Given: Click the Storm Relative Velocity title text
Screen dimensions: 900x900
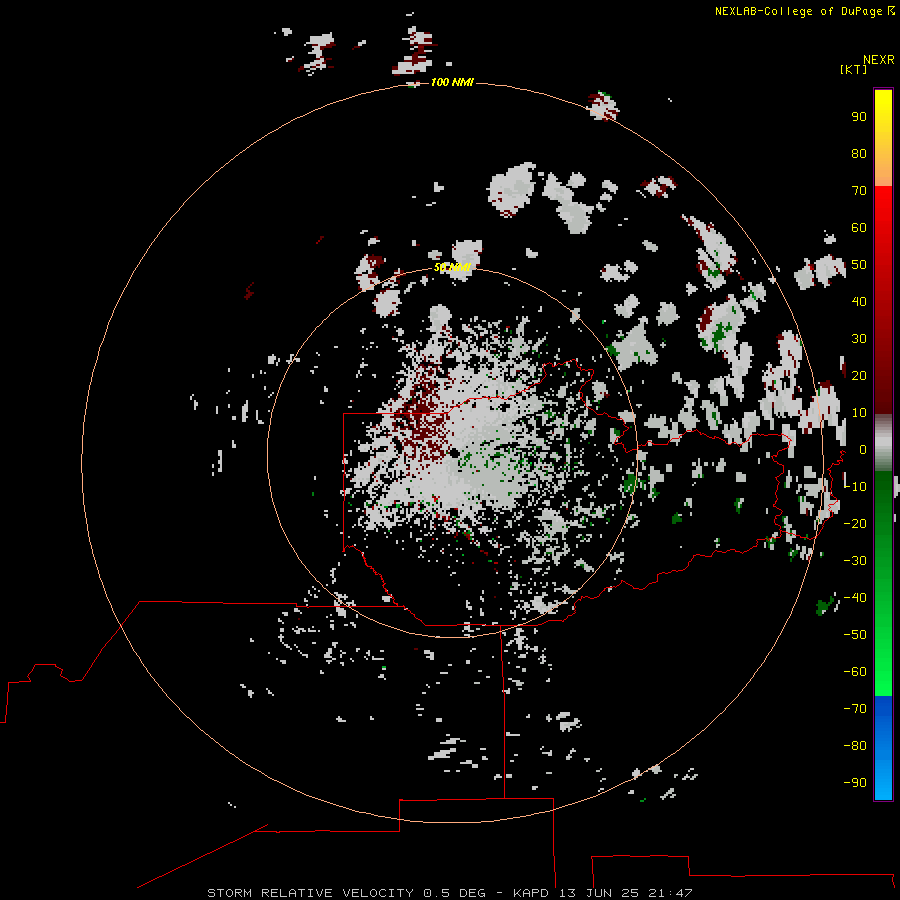Looking at the screenshot, I should coord(311,893).
